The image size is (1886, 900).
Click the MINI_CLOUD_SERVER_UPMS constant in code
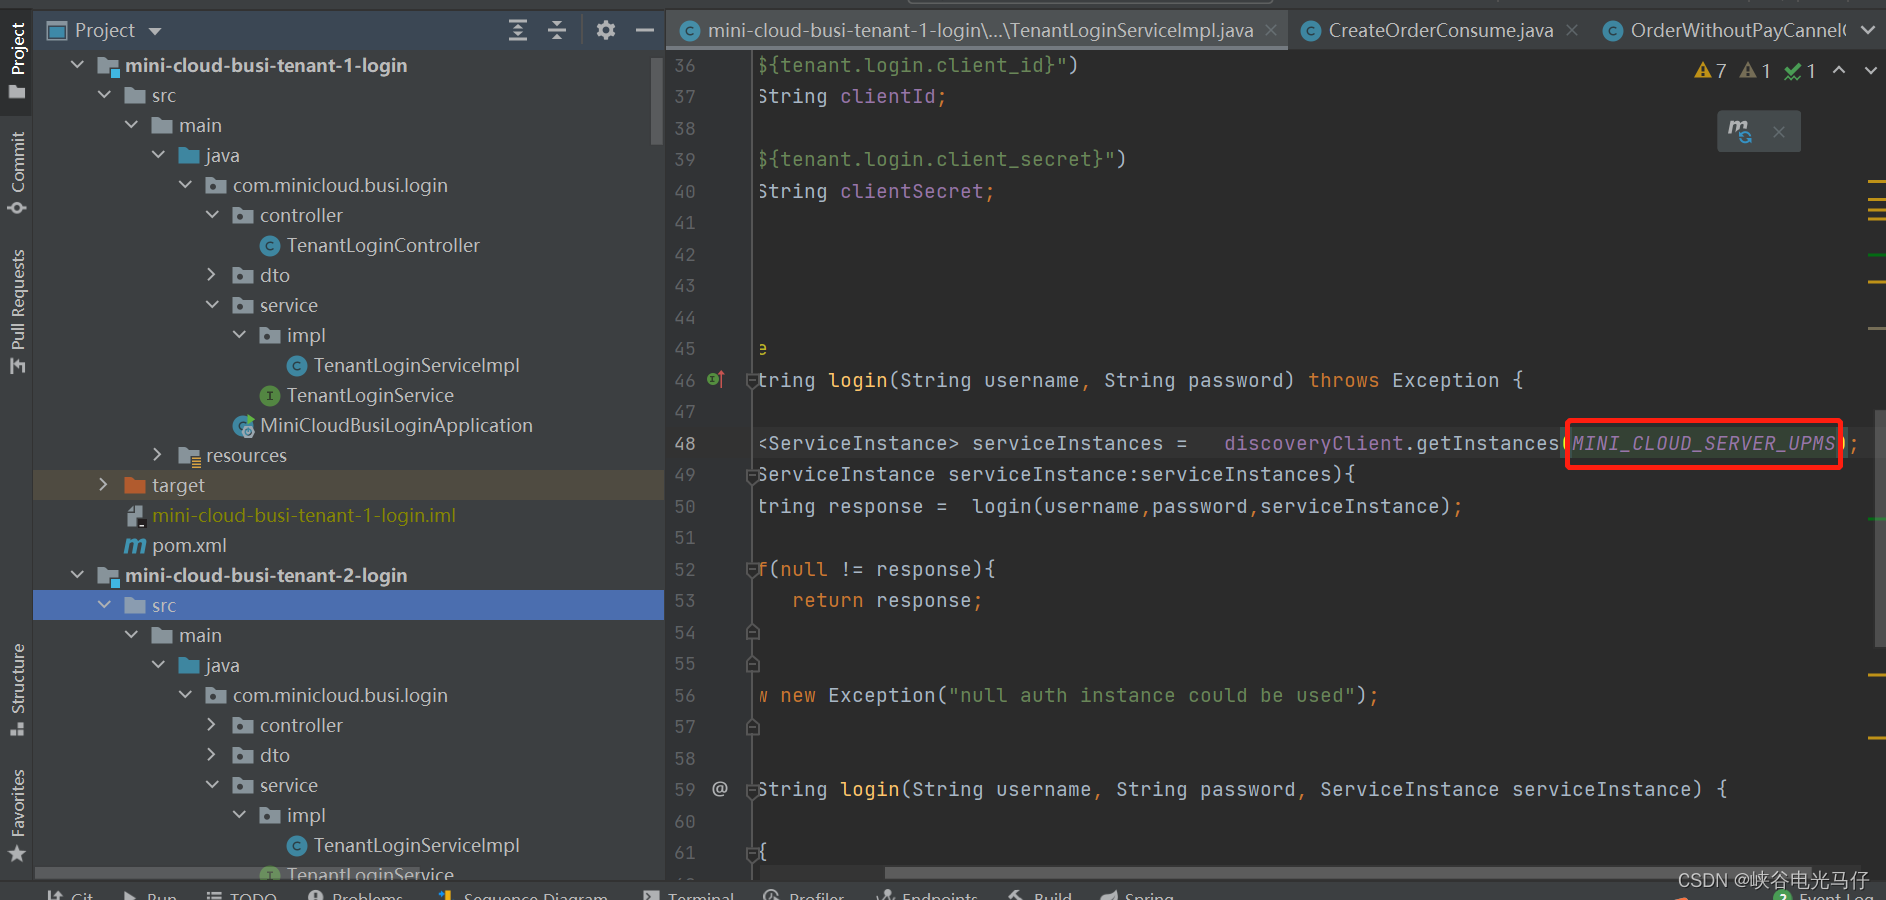click(1704, 443)
